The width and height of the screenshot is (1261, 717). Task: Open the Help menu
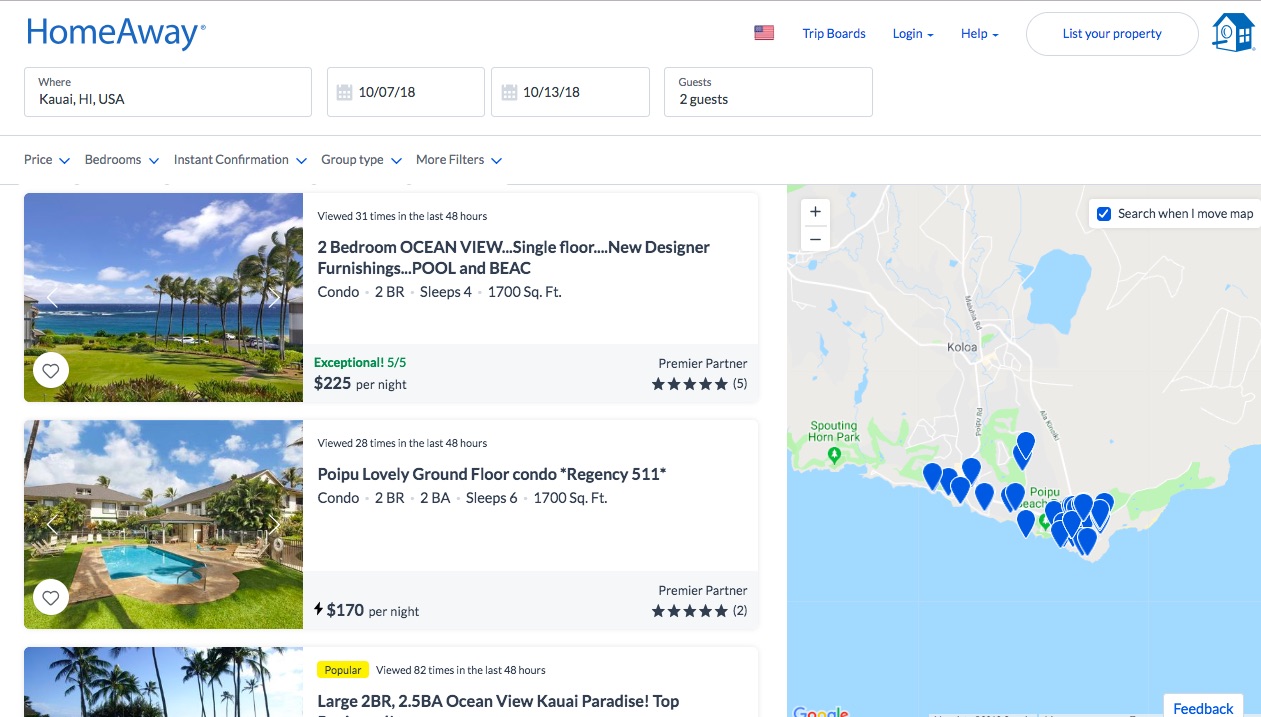point(980,34)
